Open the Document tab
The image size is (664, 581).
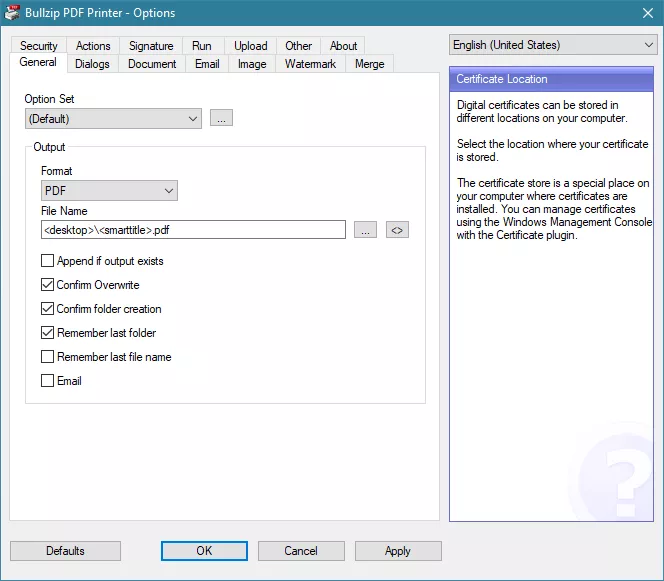click(152, 64)
